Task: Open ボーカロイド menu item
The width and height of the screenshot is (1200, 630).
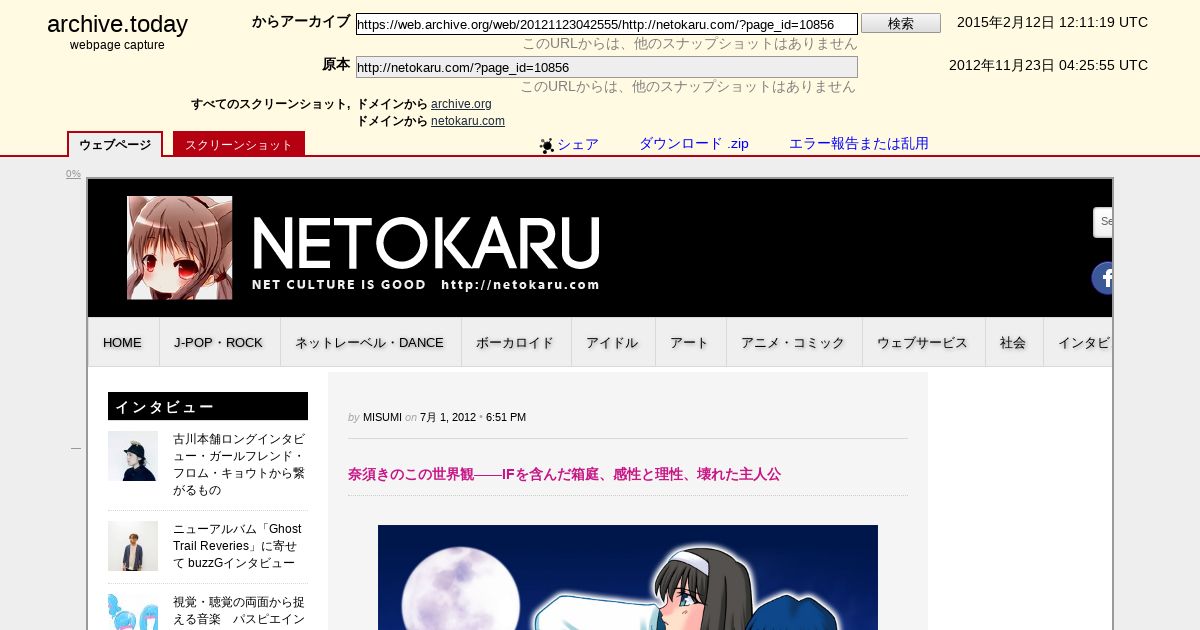Action: pos(515,342)
